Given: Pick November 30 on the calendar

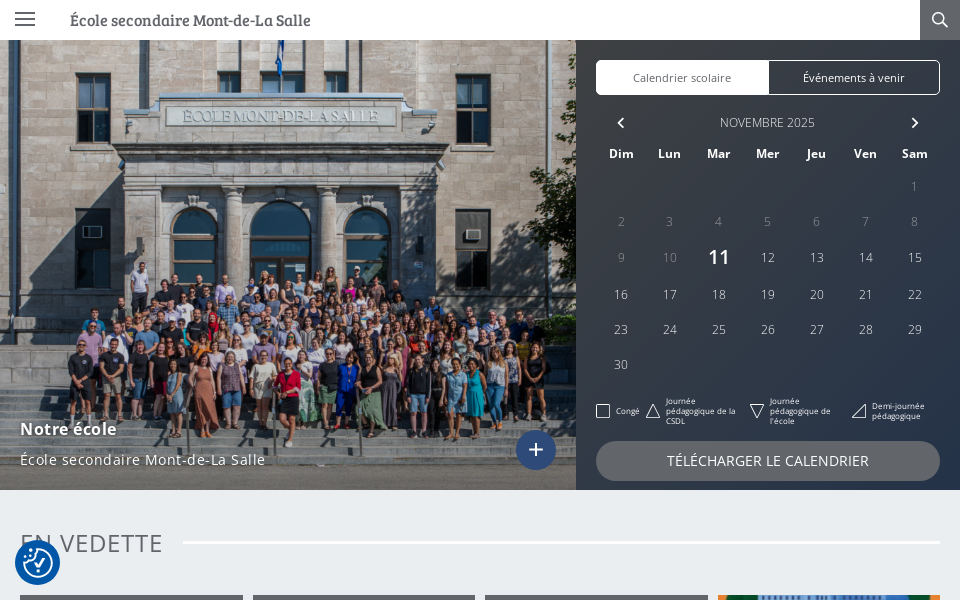Looking at the screenshot, I should [621, 365].
